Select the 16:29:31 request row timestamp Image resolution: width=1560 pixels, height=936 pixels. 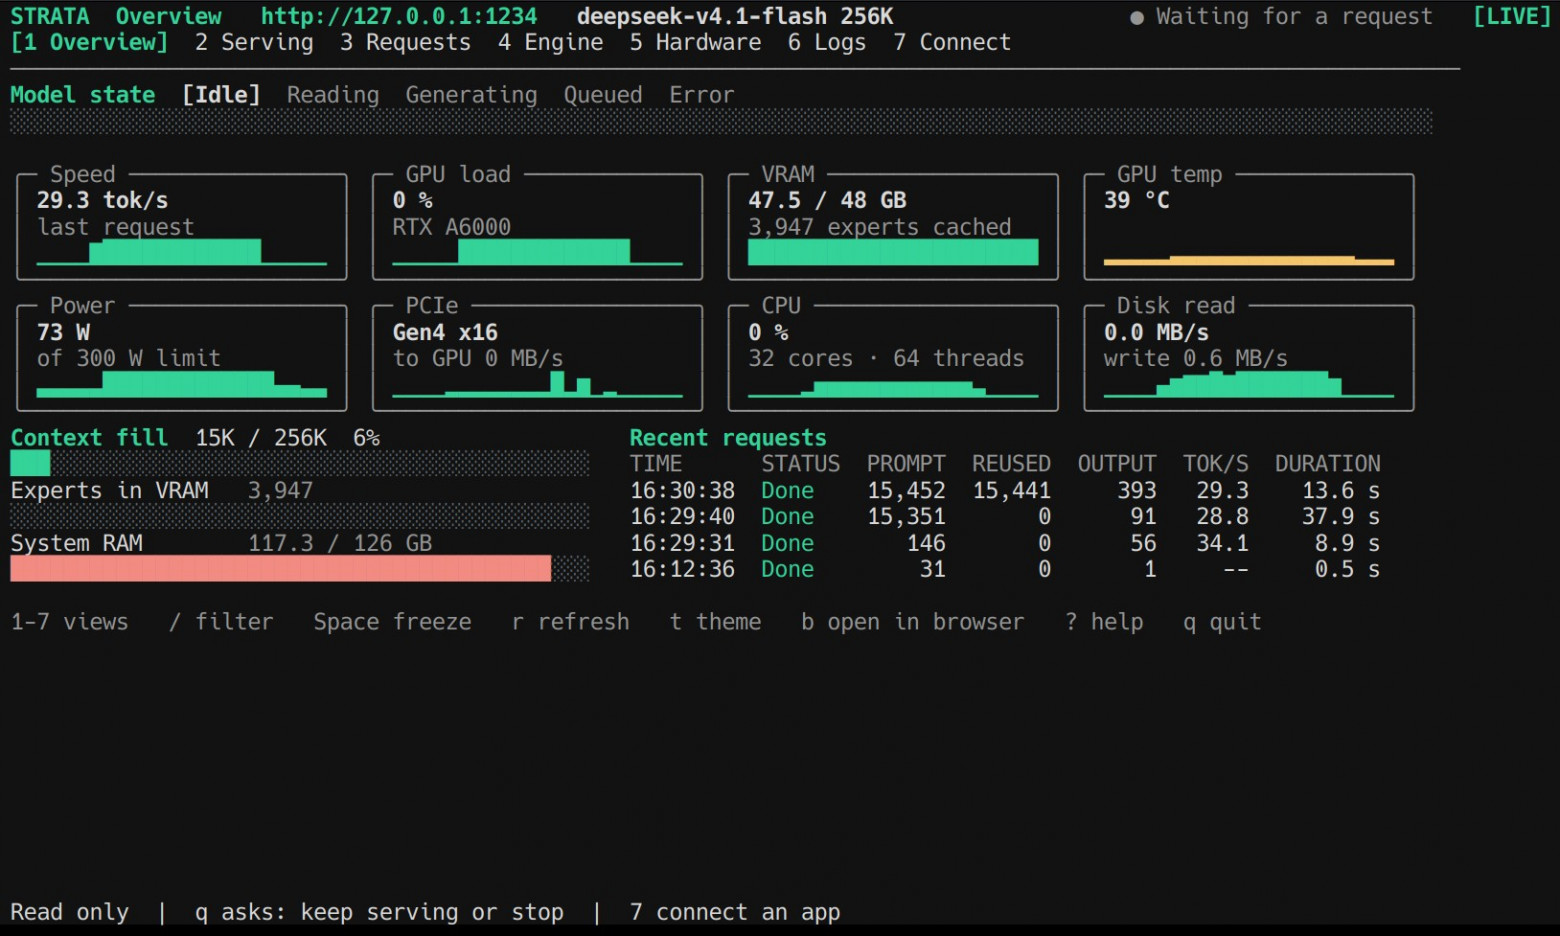click(x=682, y=543)
